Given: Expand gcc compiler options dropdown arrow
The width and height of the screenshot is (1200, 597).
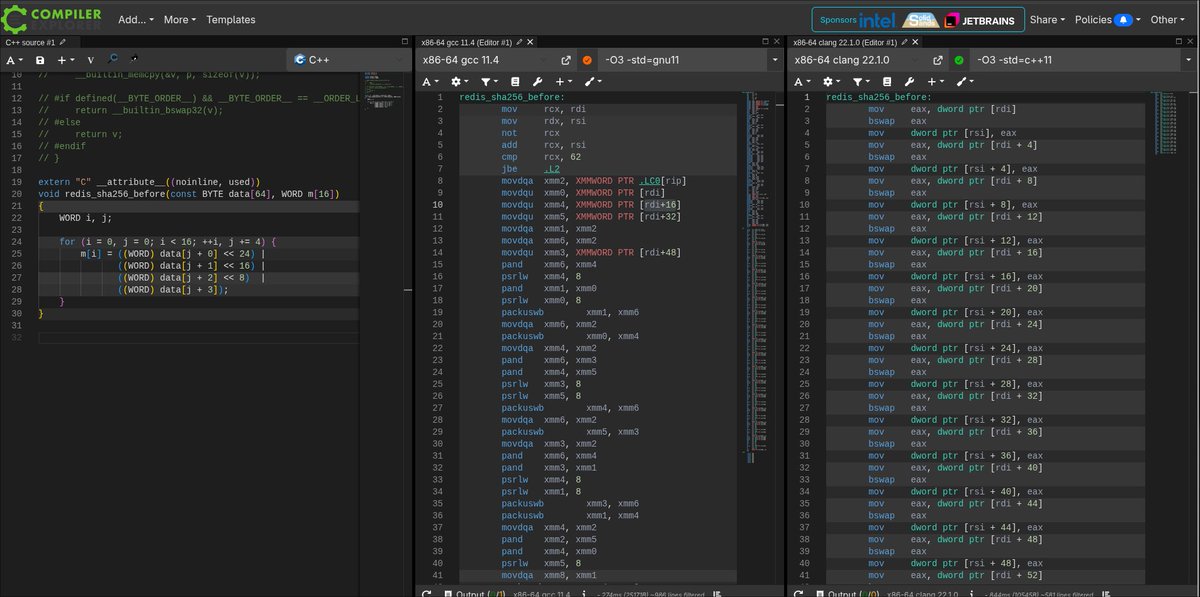Looking at the screenshot, I should coord(775,60).
